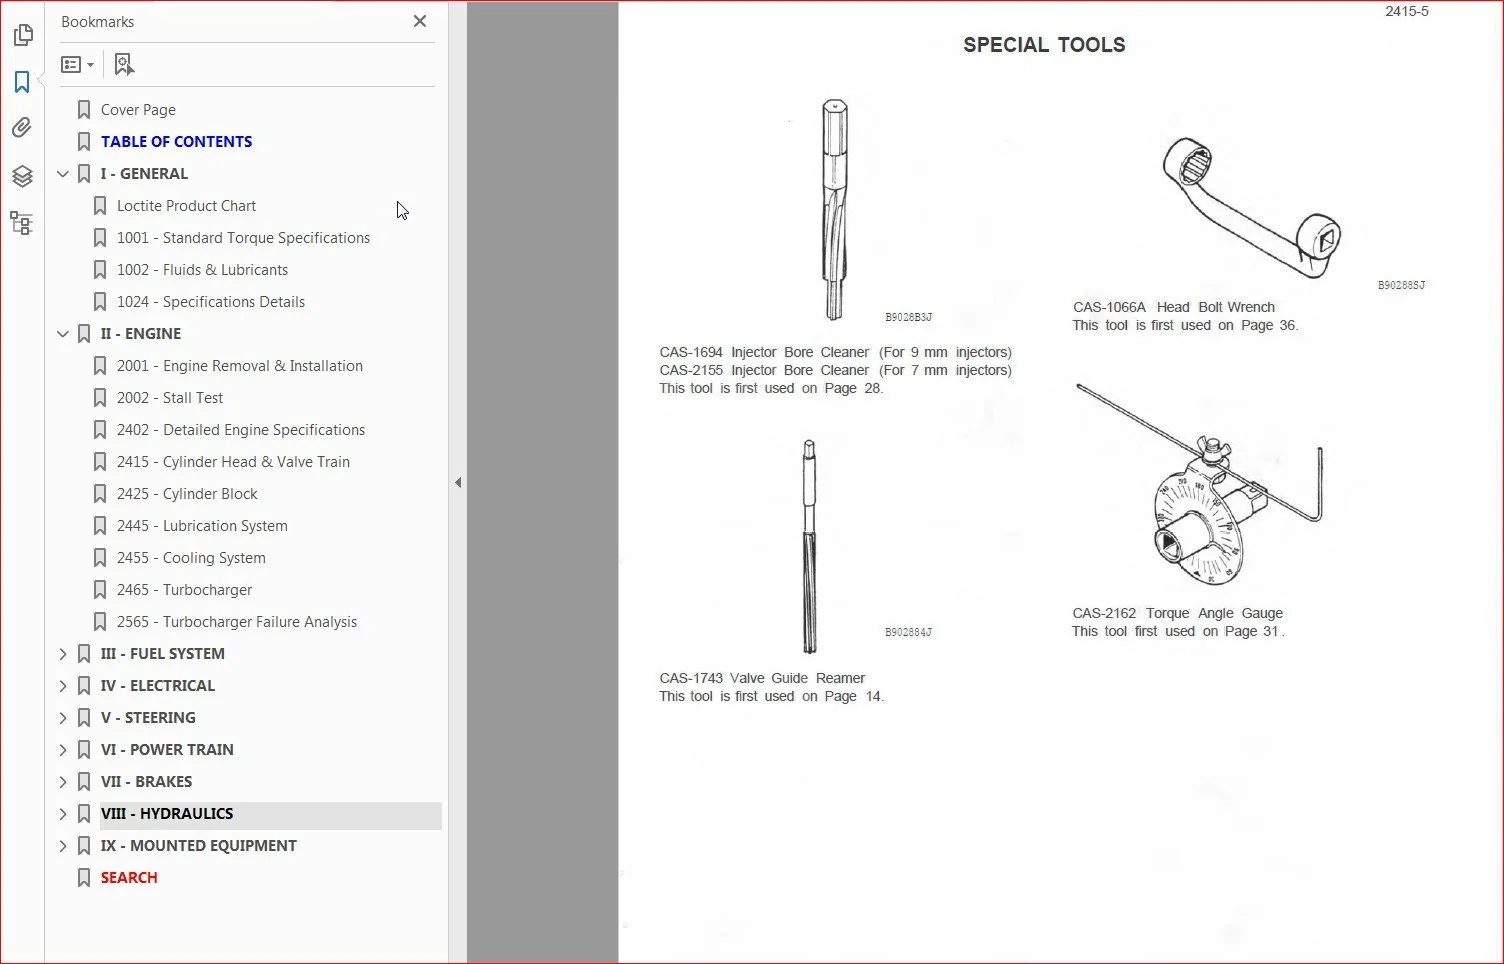This screenshot has width=1504, height=964.
Task: Expand the VI - POWER TRAIN section
Action: pyautogui.click(x=63, y=750)
